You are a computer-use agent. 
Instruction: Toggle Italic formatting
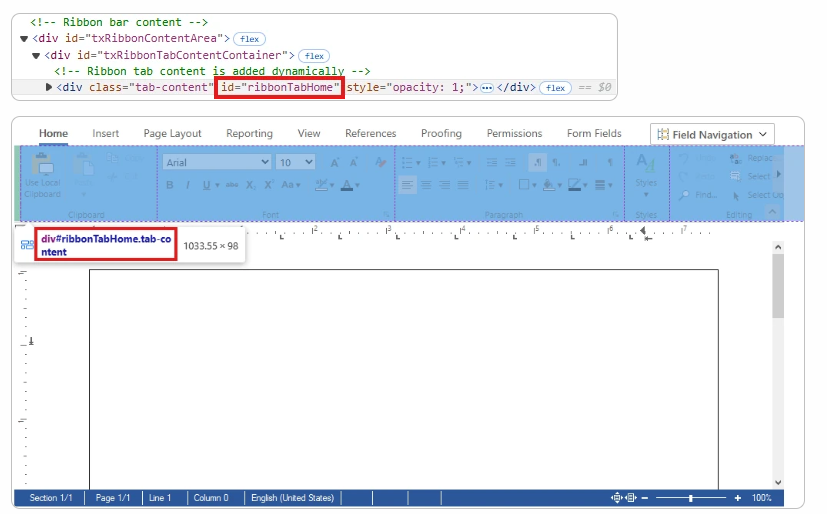[x=187, y=185]
